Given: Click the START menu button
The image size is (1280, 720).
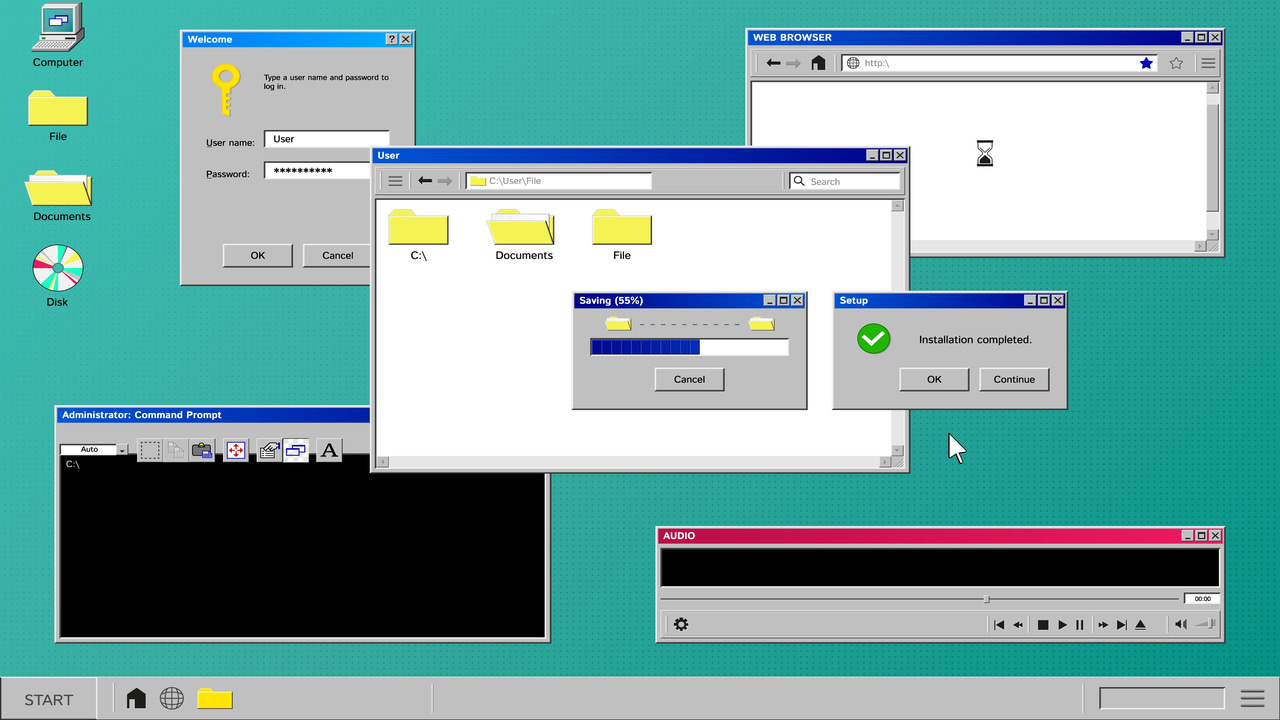Looking at the screenshot, I should coord(48,699).
